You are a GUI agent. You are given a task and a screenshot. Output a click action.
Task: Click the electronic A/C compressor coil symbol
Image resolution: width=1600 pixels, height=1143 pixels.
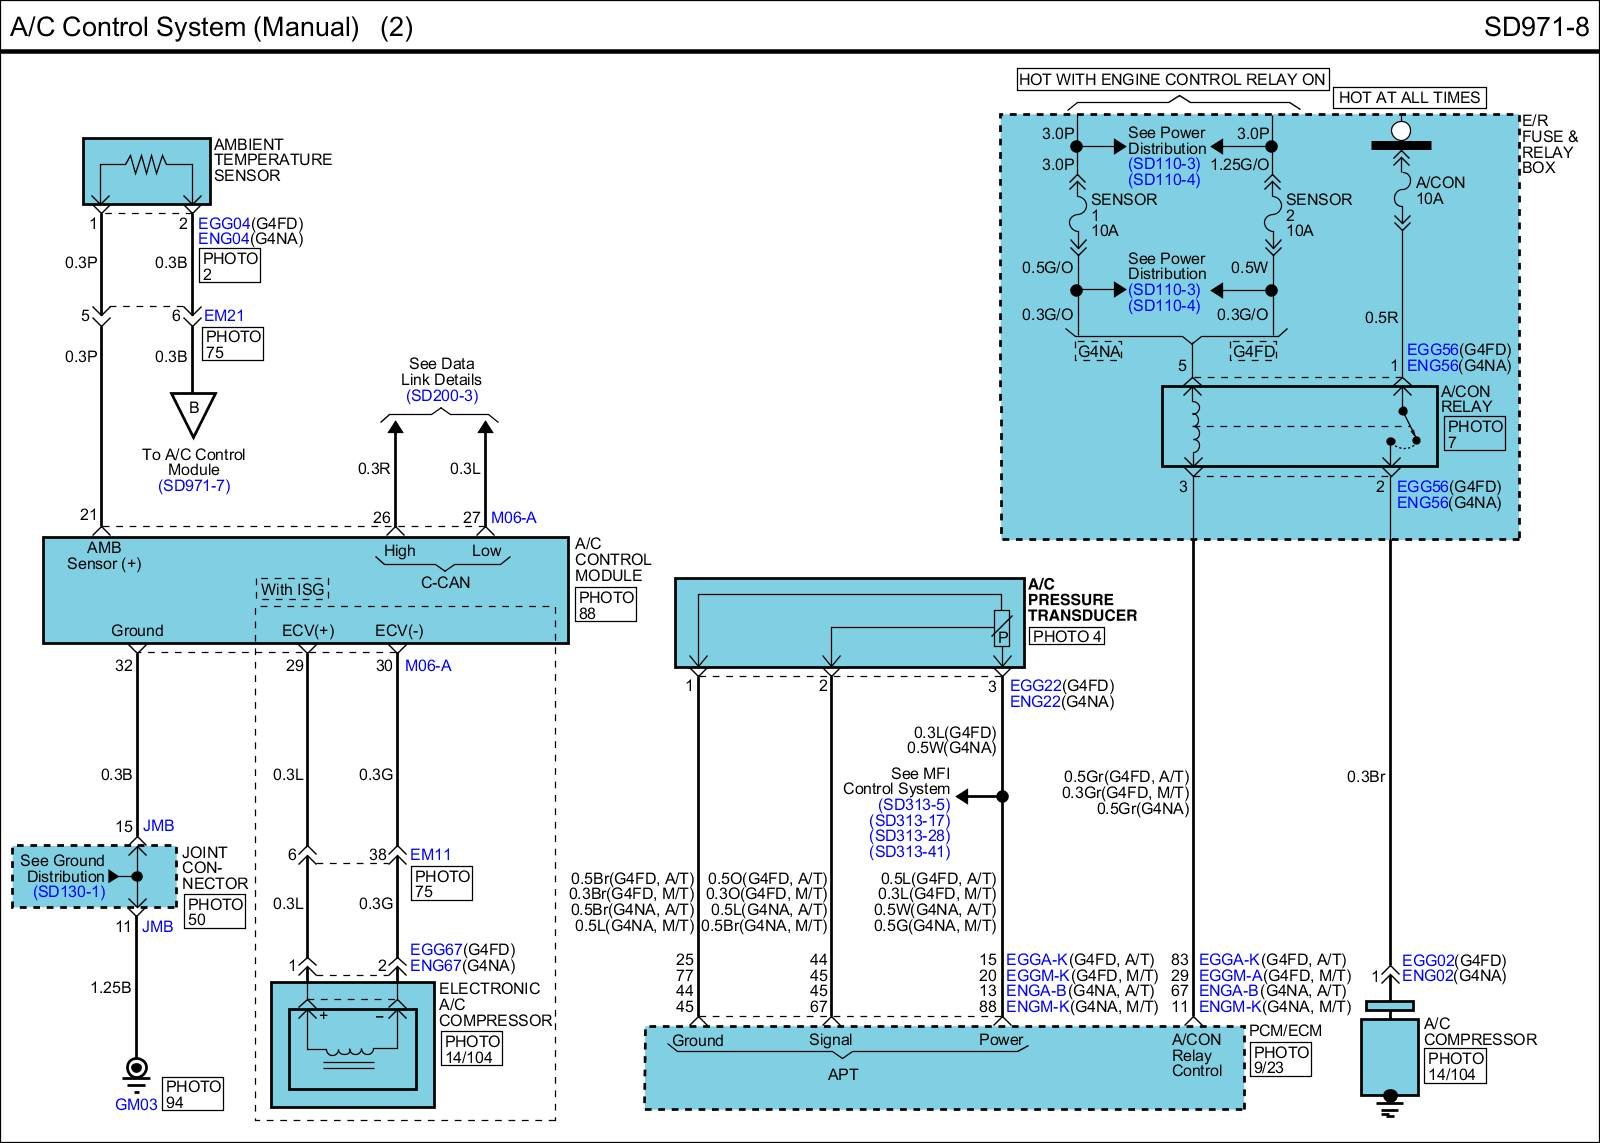(352, 1050)
